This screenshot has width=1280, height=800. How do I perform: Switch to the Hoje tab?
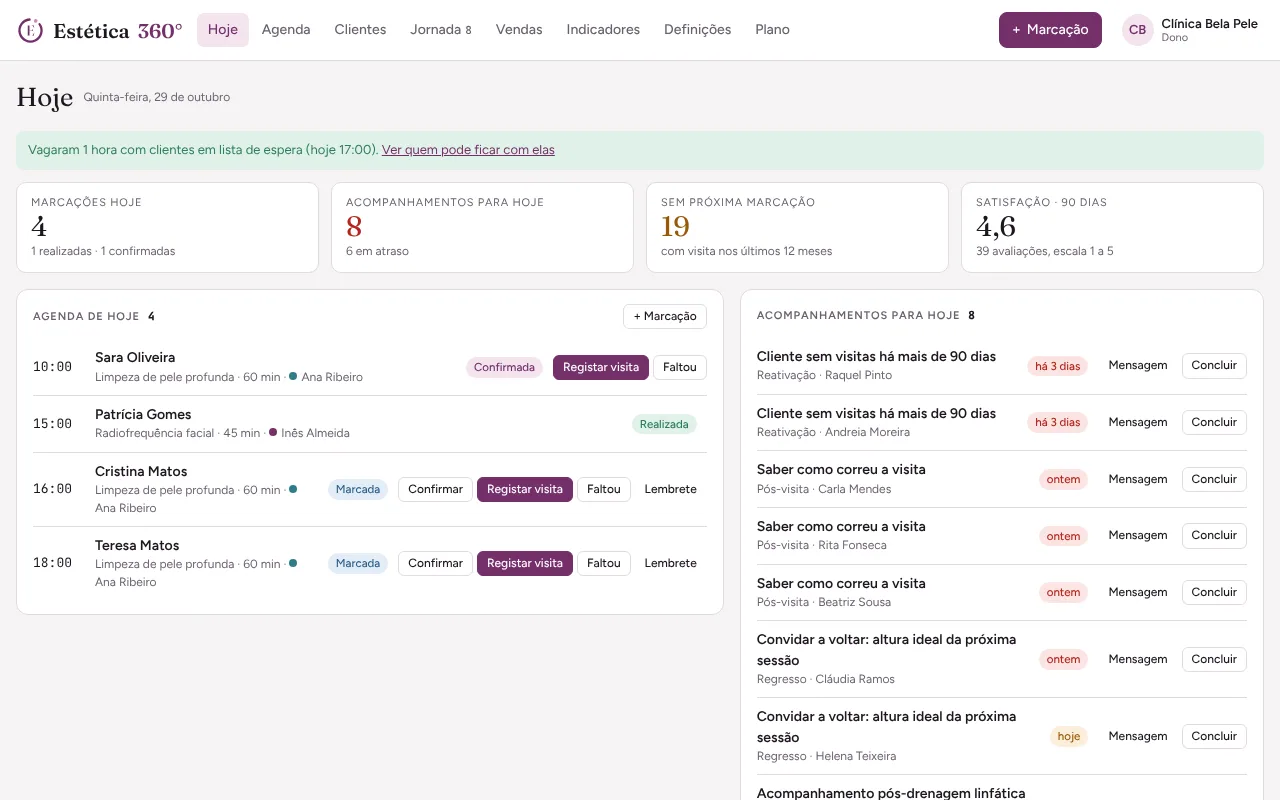[223, 30]
